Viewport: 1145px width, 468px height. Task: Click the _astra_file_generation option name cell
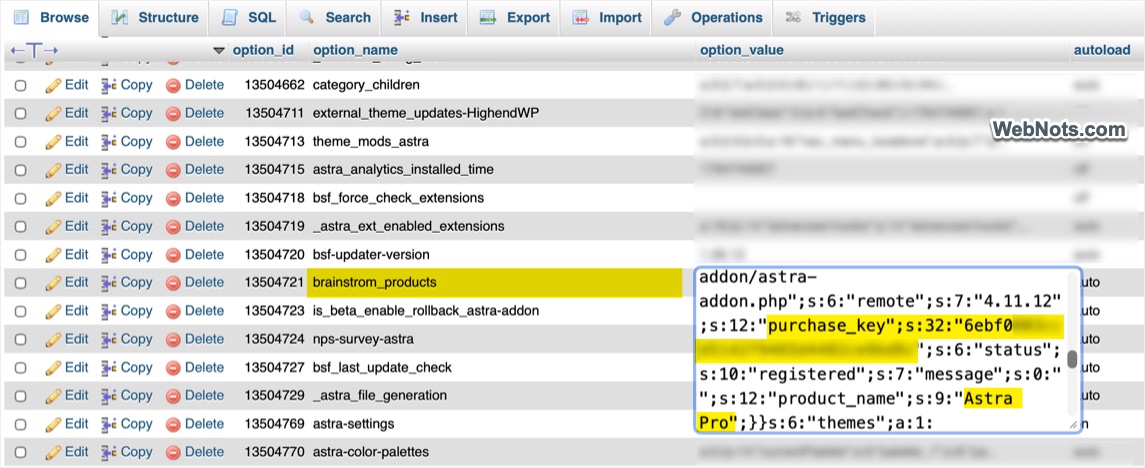point(380,395)
